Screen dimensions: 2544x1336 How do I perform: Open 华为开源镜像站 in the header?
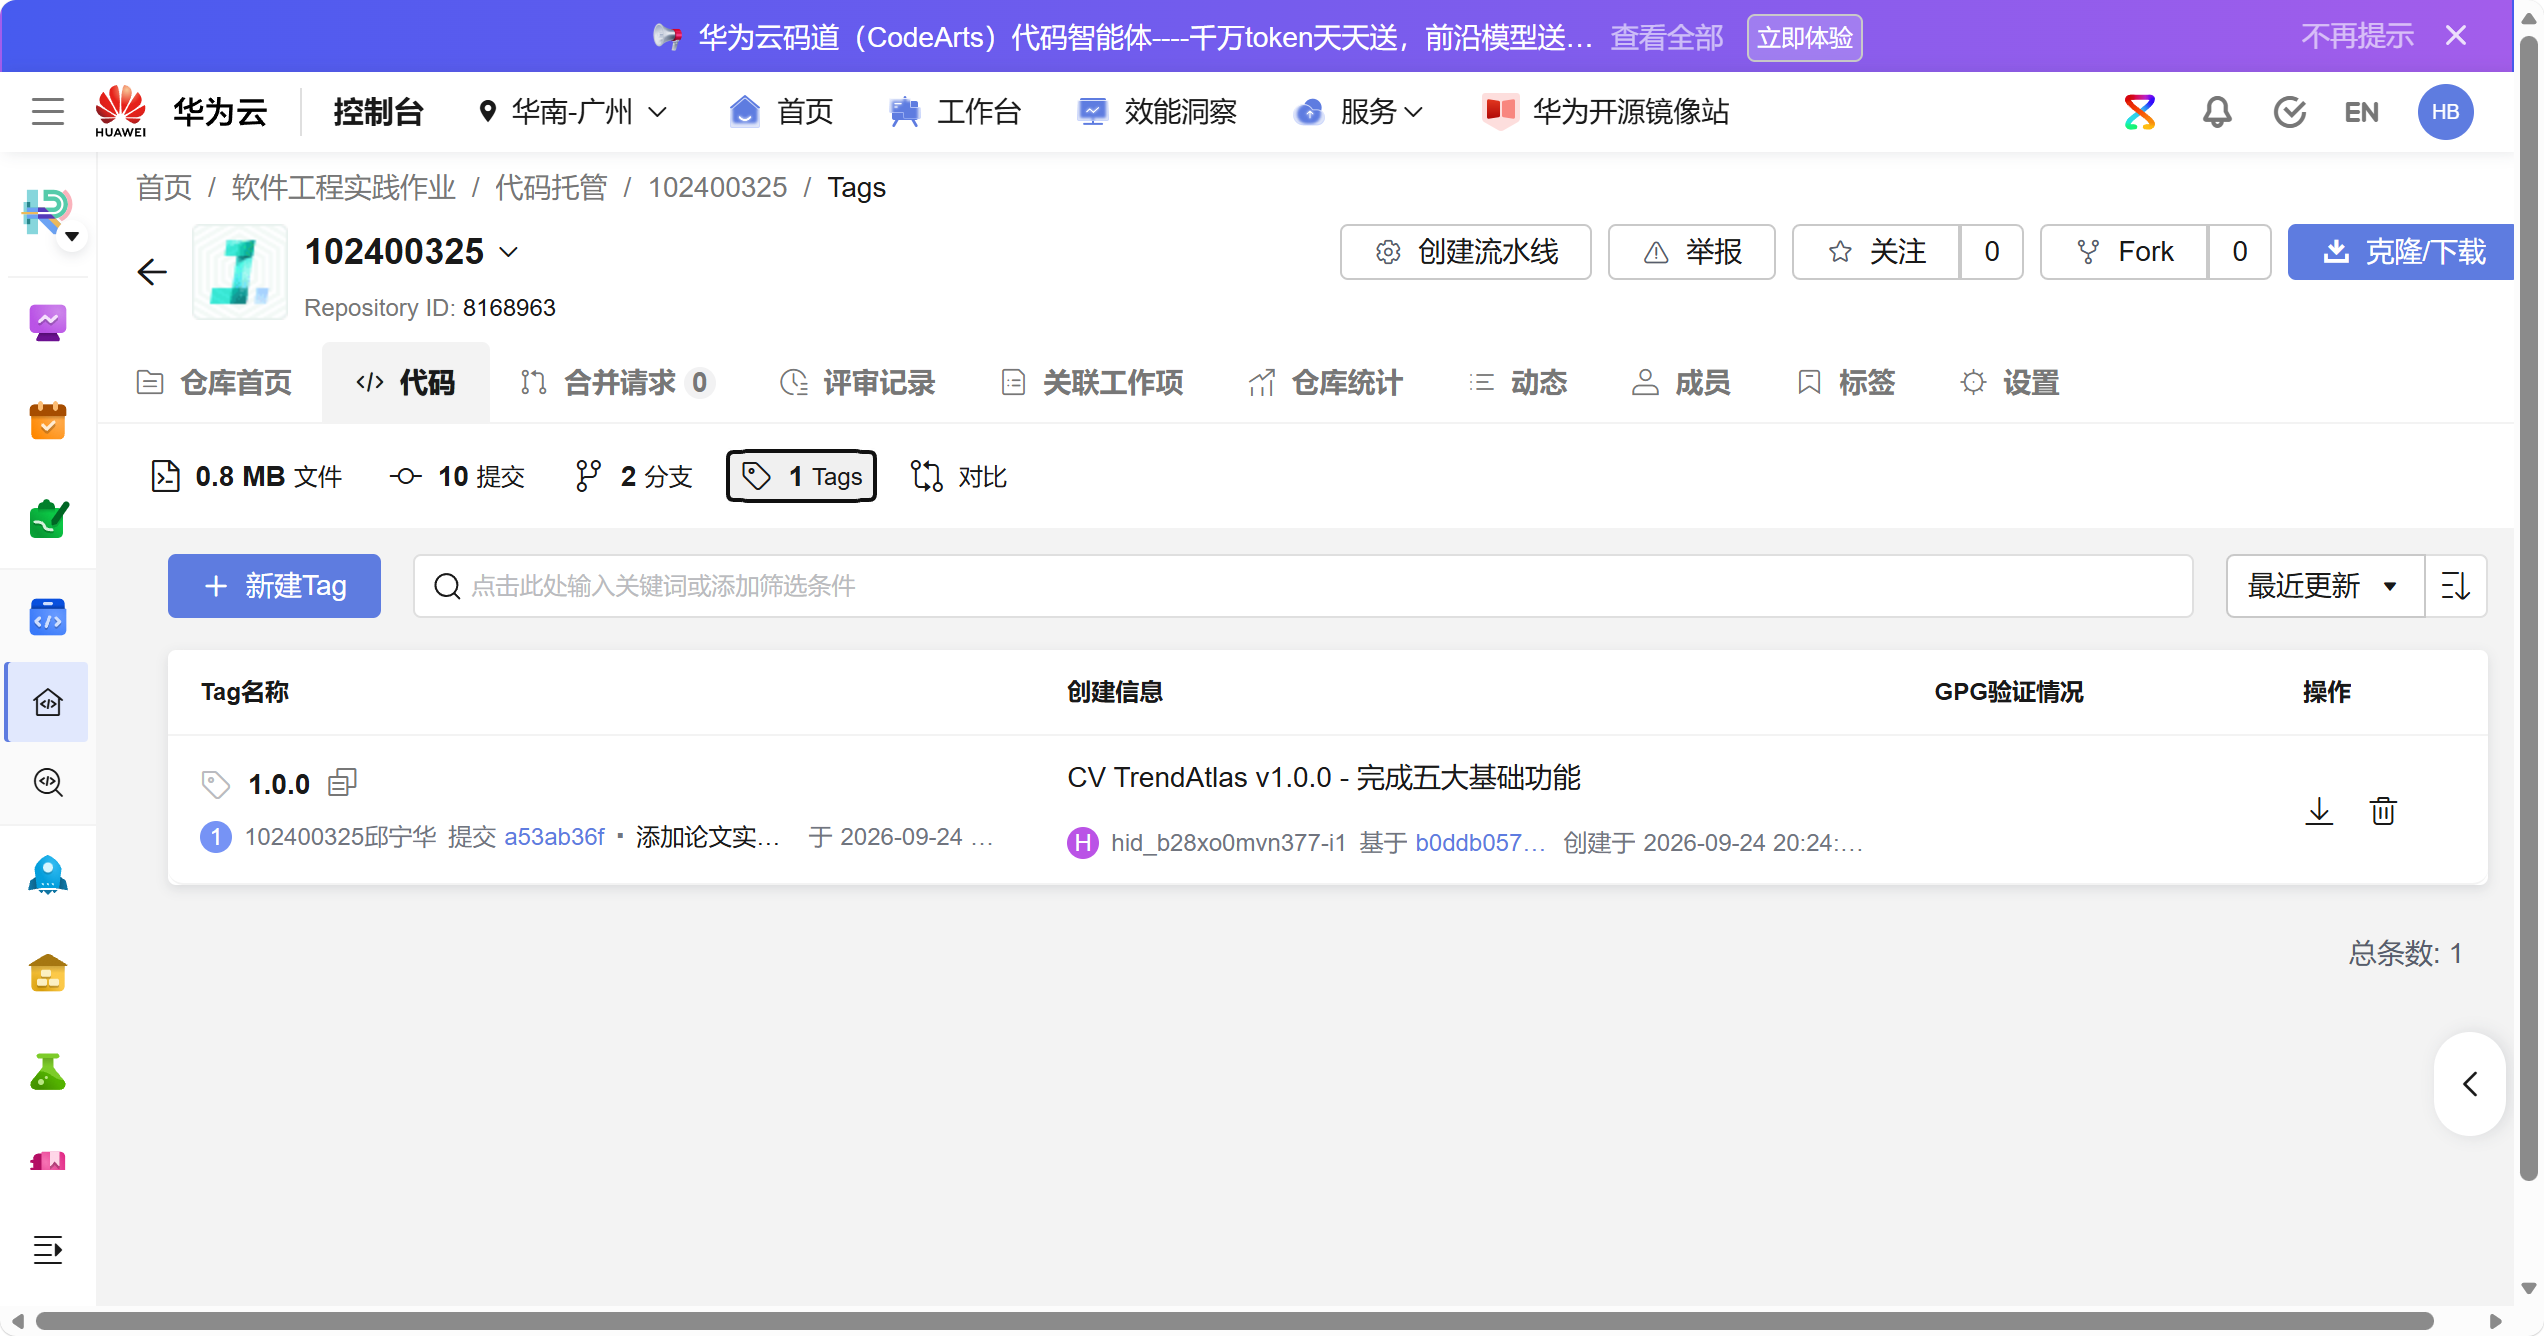1606,112
